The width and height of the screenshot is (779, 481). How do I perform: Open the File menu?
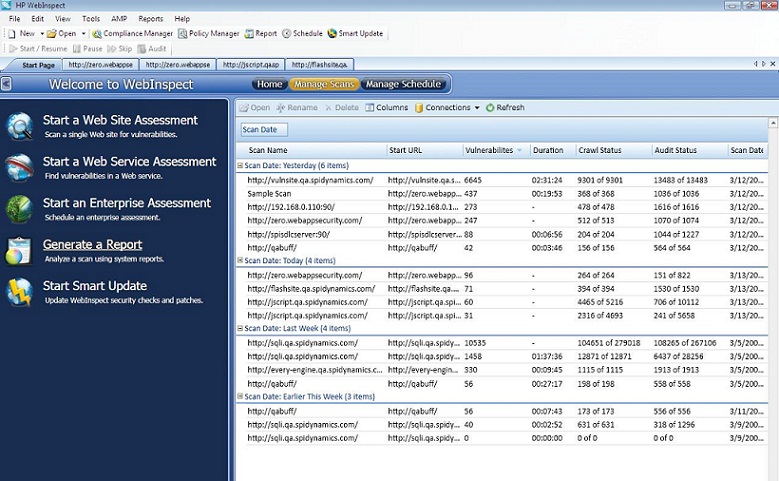(14, 19)
